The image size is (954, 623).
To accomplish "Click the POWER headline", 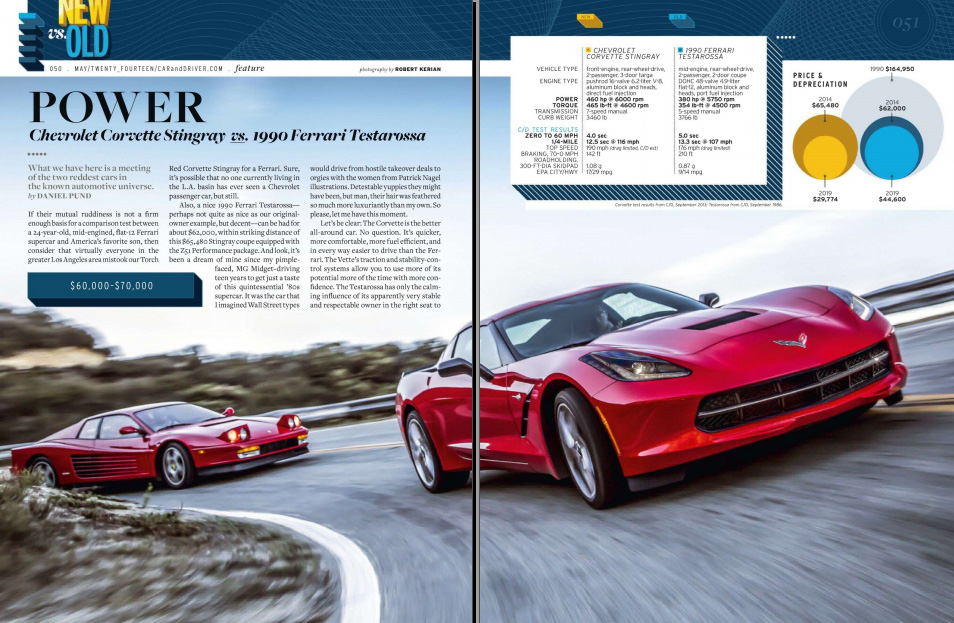I will click(117, 107).
